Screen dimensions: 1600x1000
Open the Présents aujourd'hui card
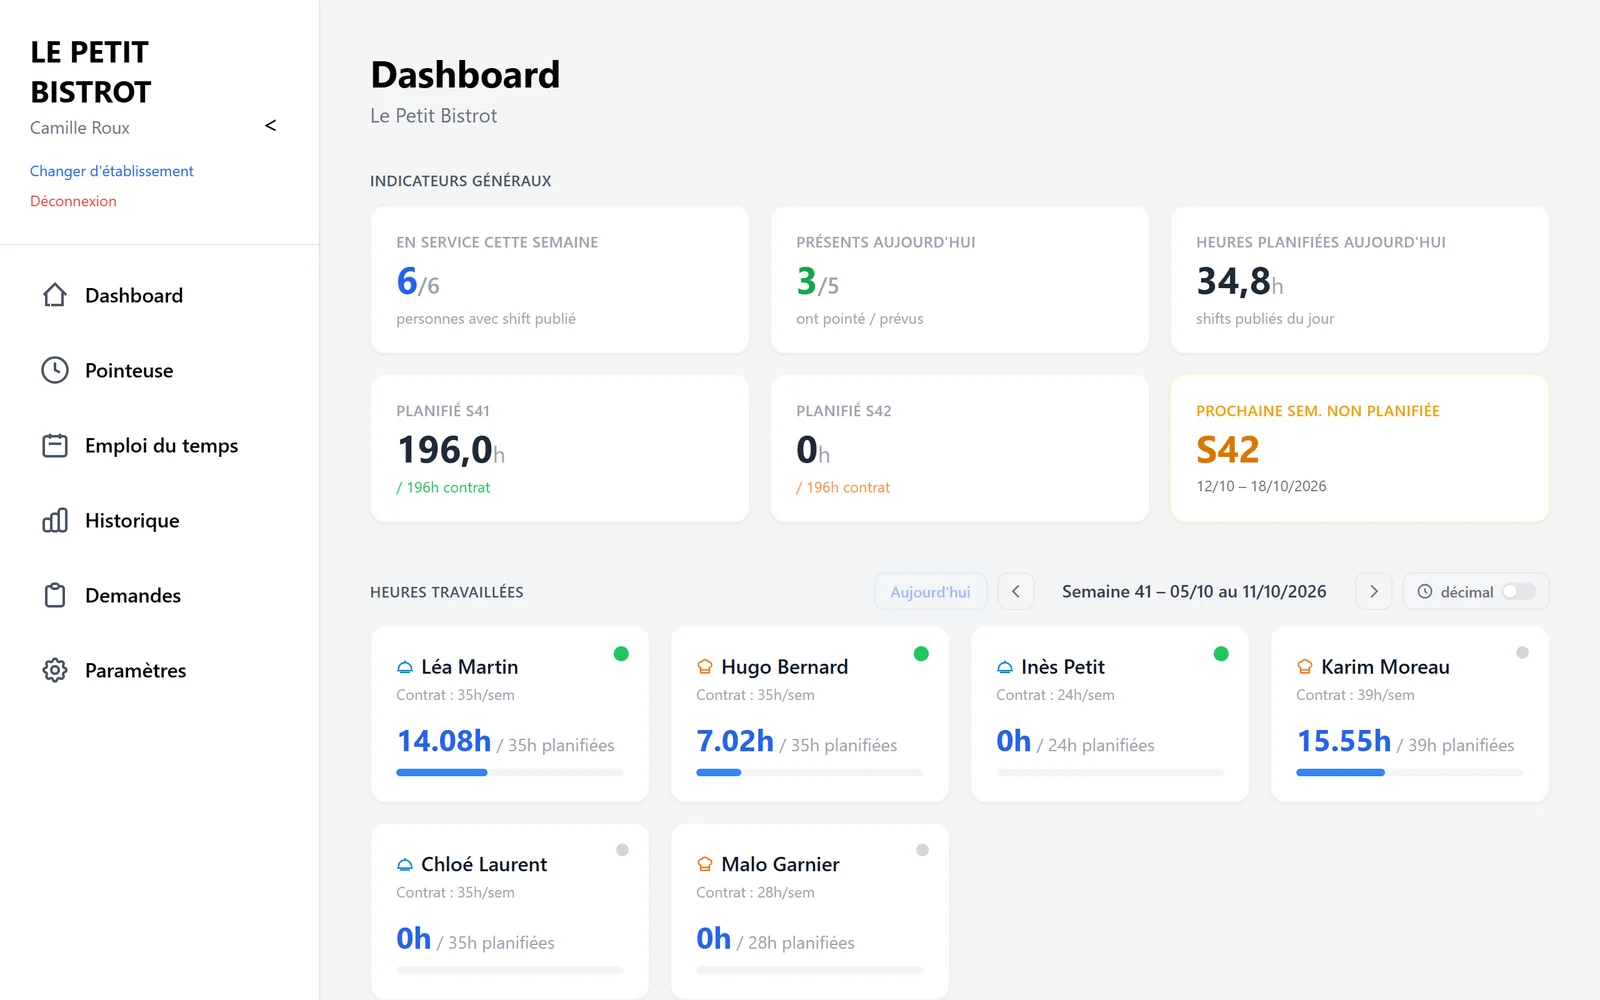pyautogui.click(x=960, y=280)
